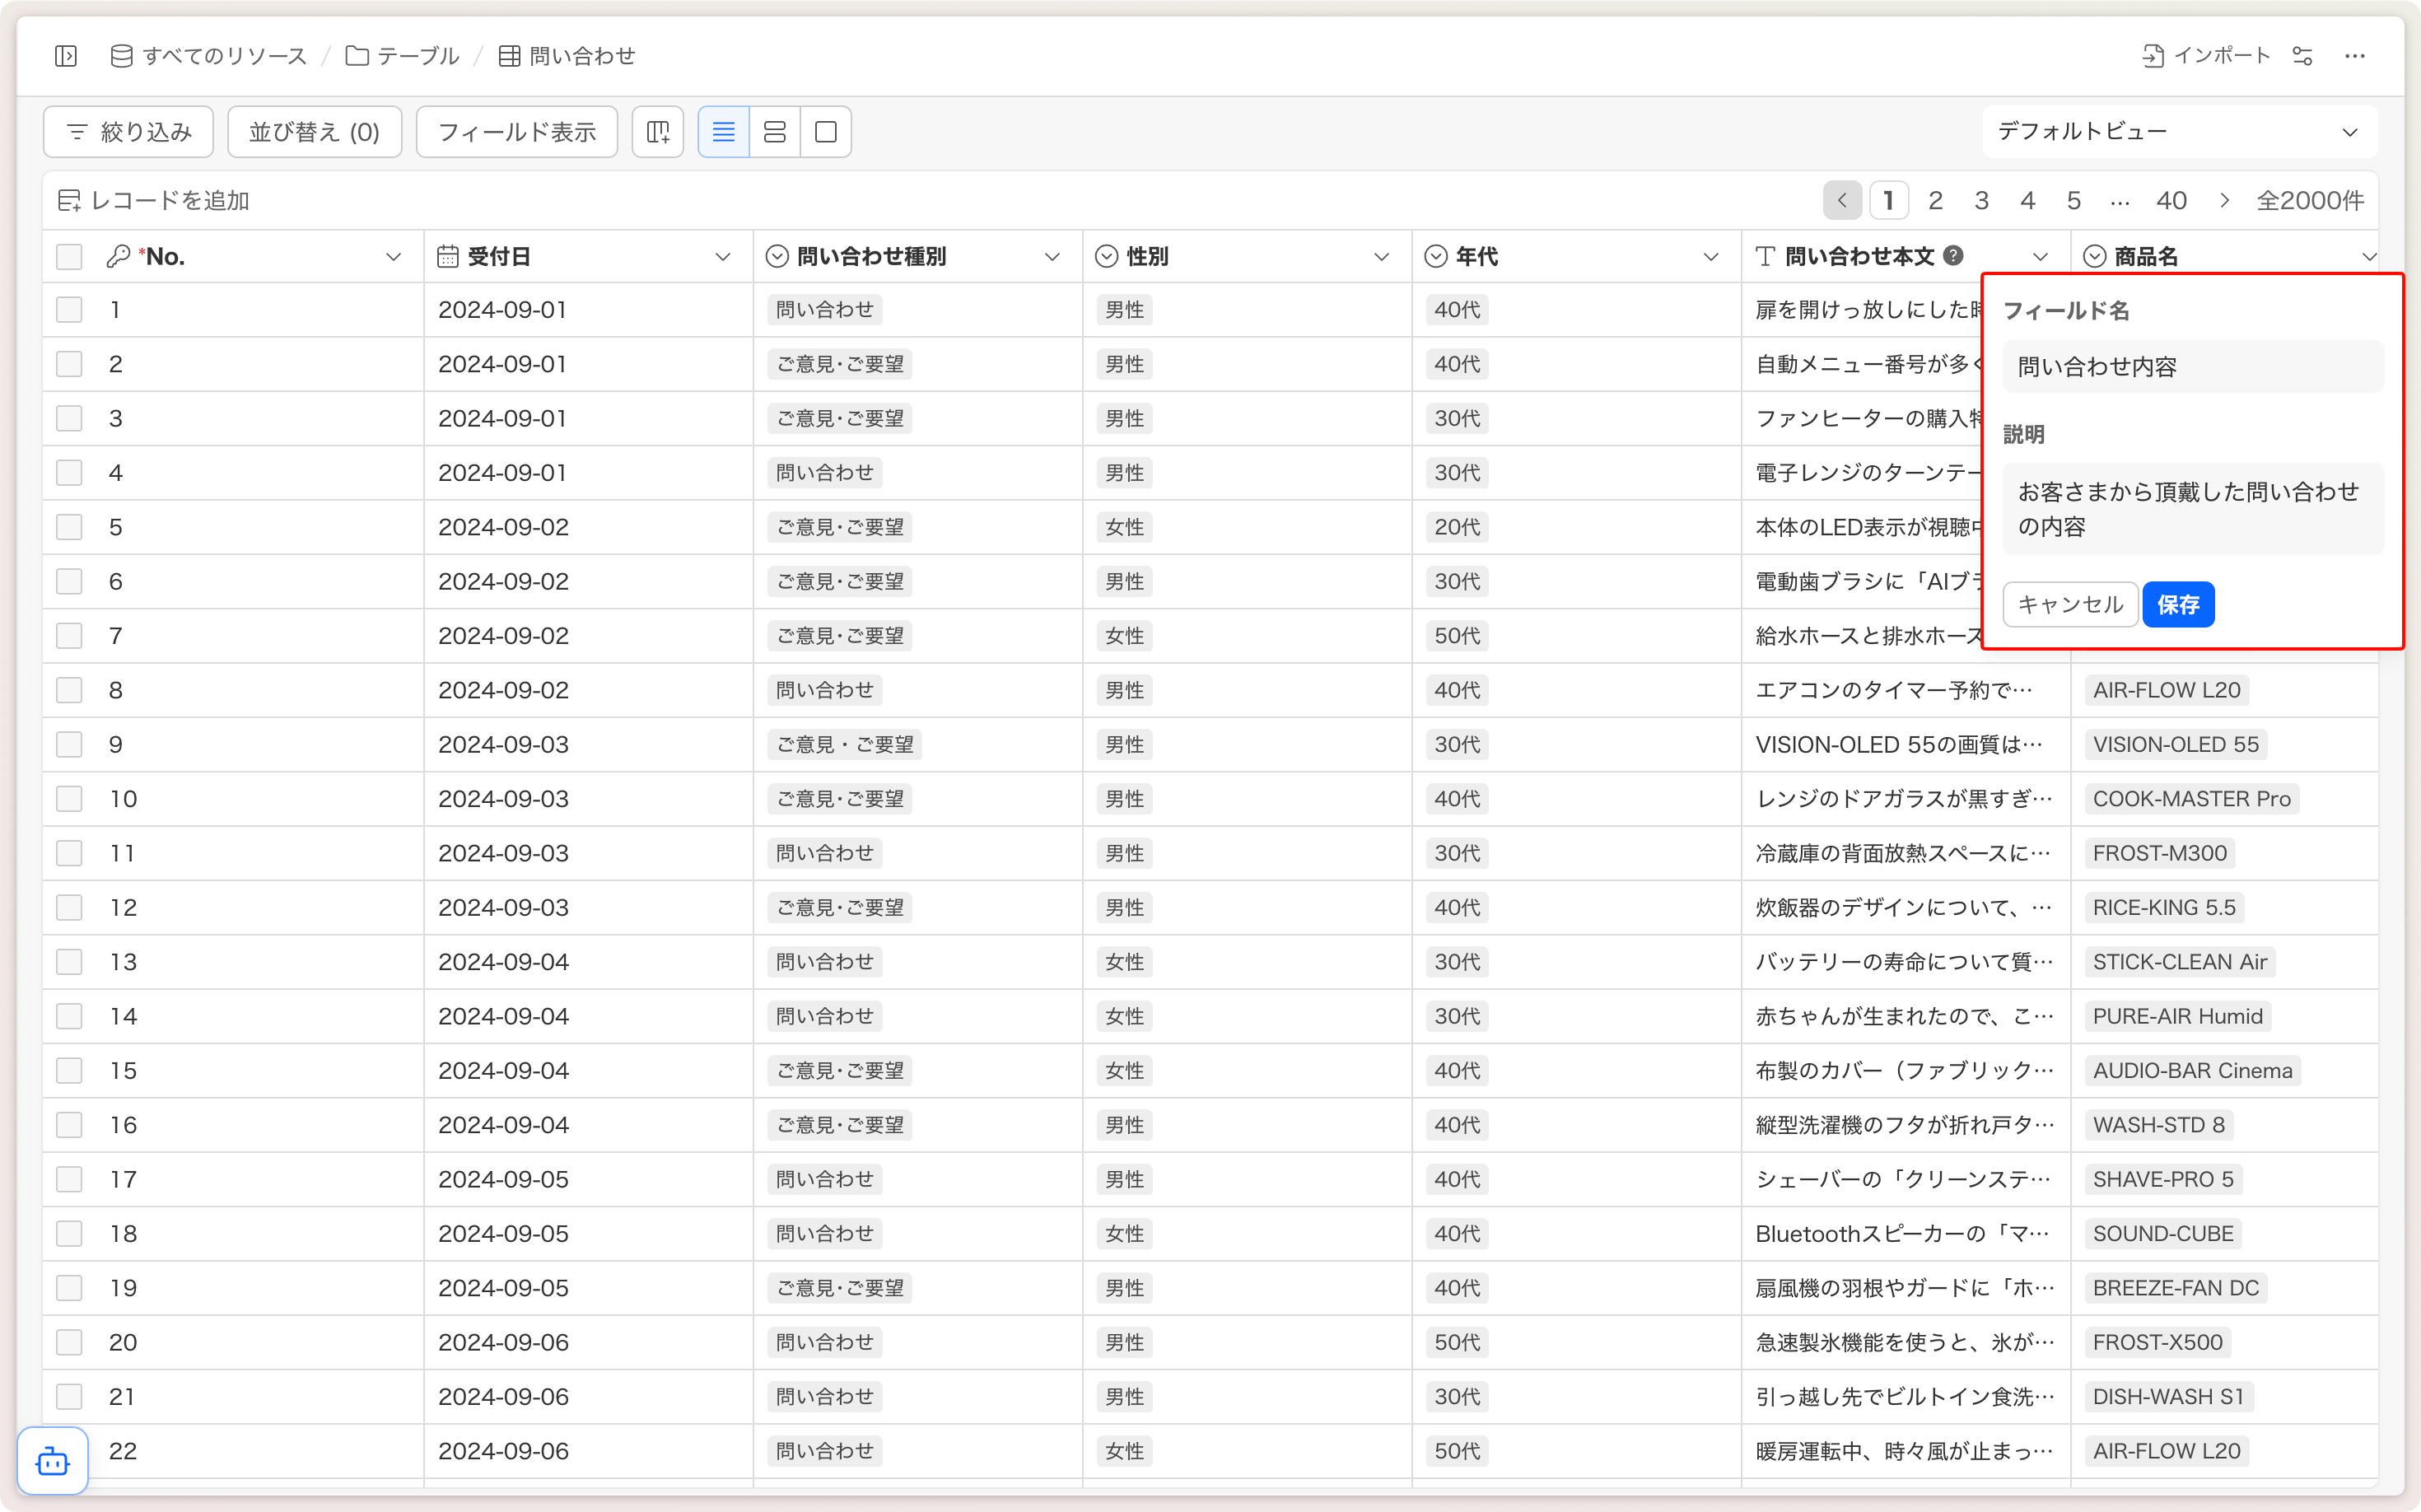Tick the checkbox for row 12
Screen dimensions: 2421x1512
(x=69, y=907)
